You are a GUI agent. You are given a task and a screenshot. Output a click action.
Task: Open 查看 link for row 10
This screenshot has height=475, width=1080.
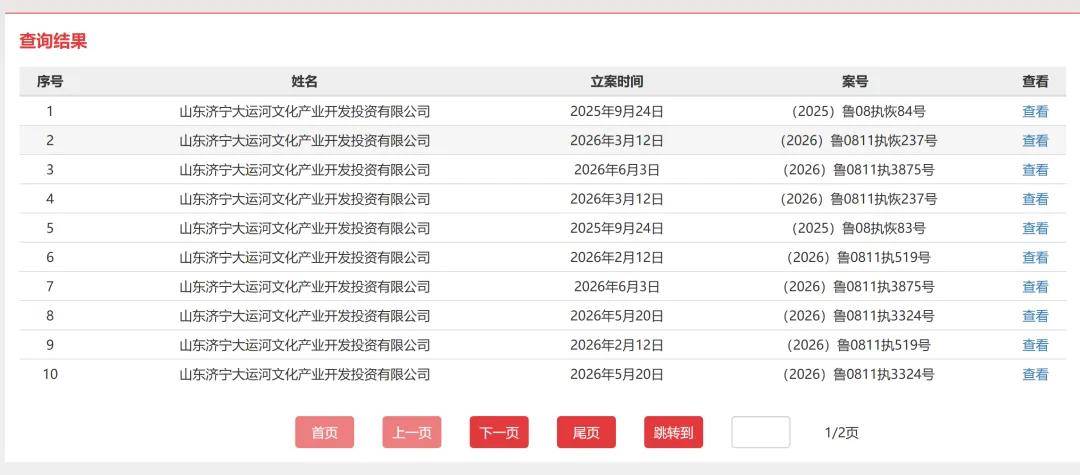1035,374
